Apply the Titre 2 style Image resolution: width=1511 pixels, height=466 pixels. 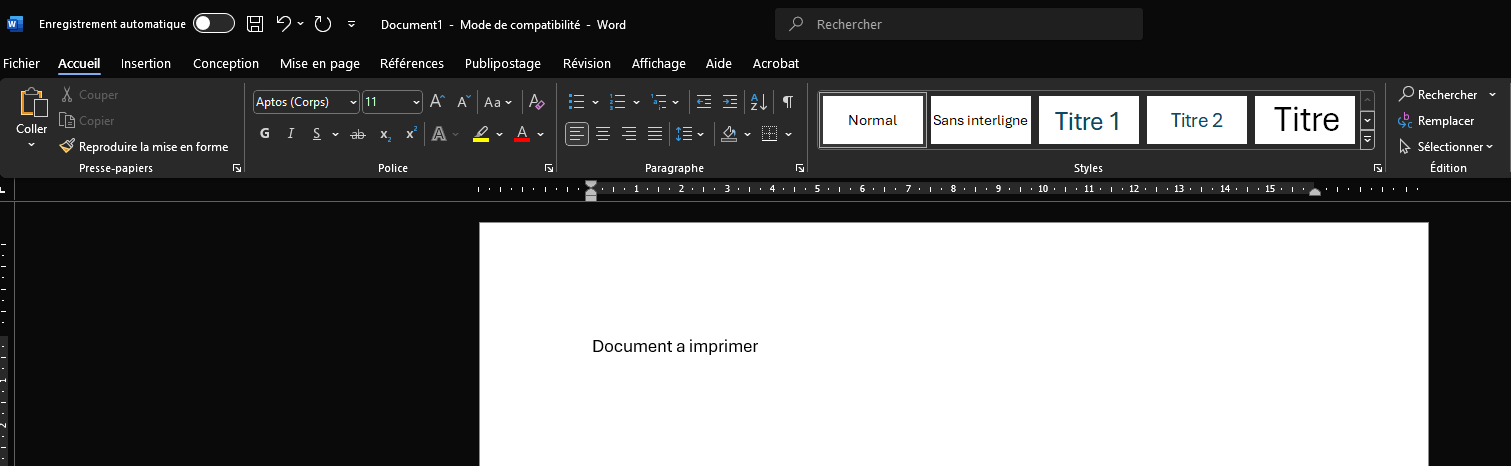coord(1196,121)
